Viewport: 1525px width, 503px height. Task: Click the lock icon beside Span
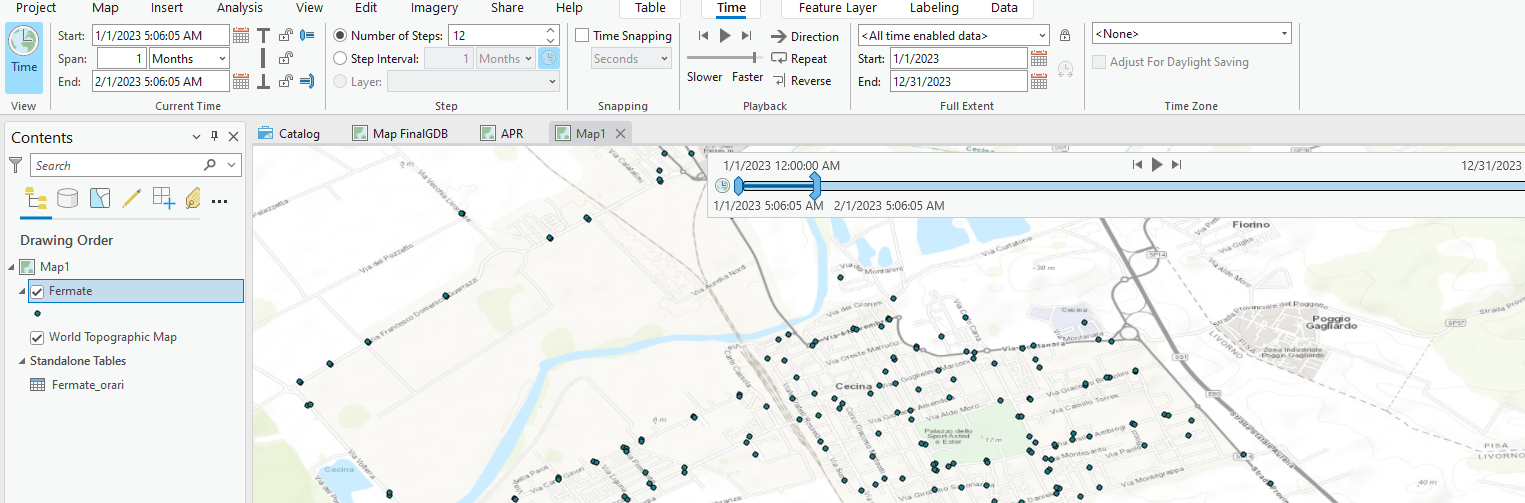(x=286, y=59)
